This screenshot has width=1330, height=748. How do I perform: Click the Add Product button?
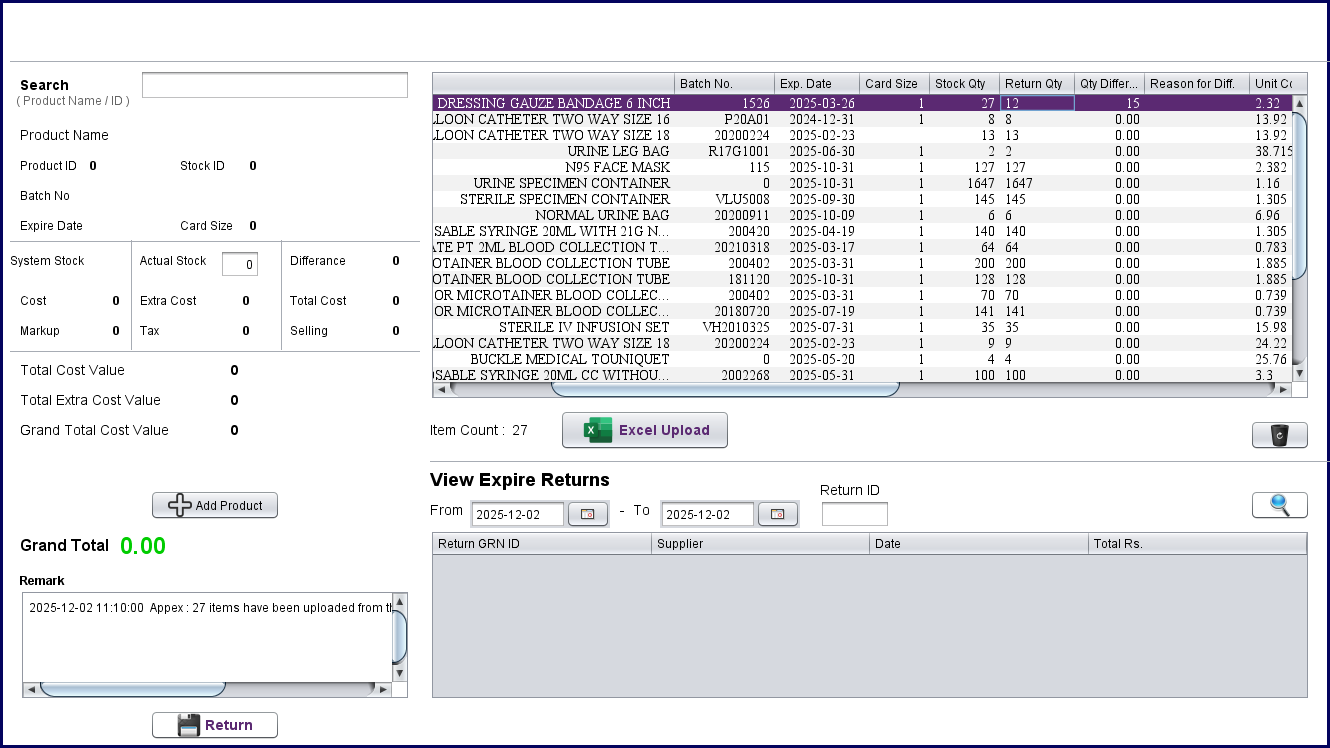[x=215, y=505]
